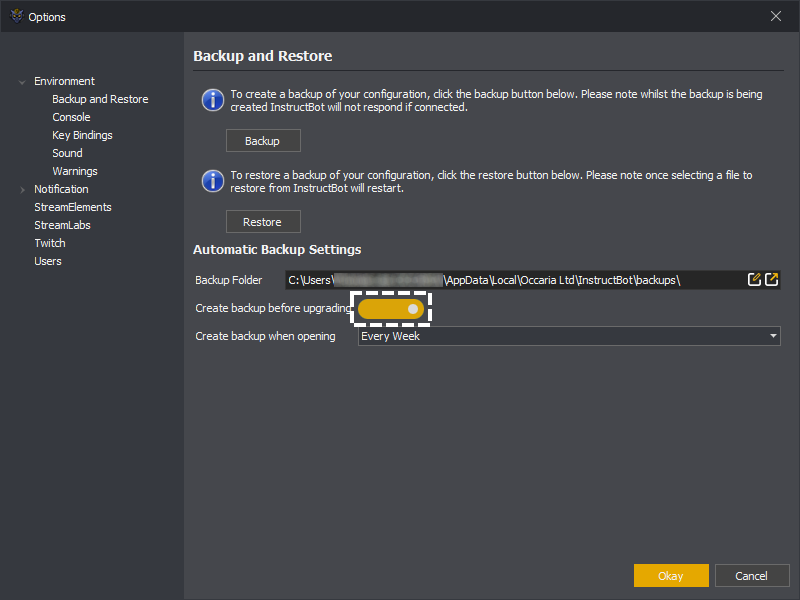Click the Restore button
This screenshot has height=600, width=800.
[x=263, y=222]
